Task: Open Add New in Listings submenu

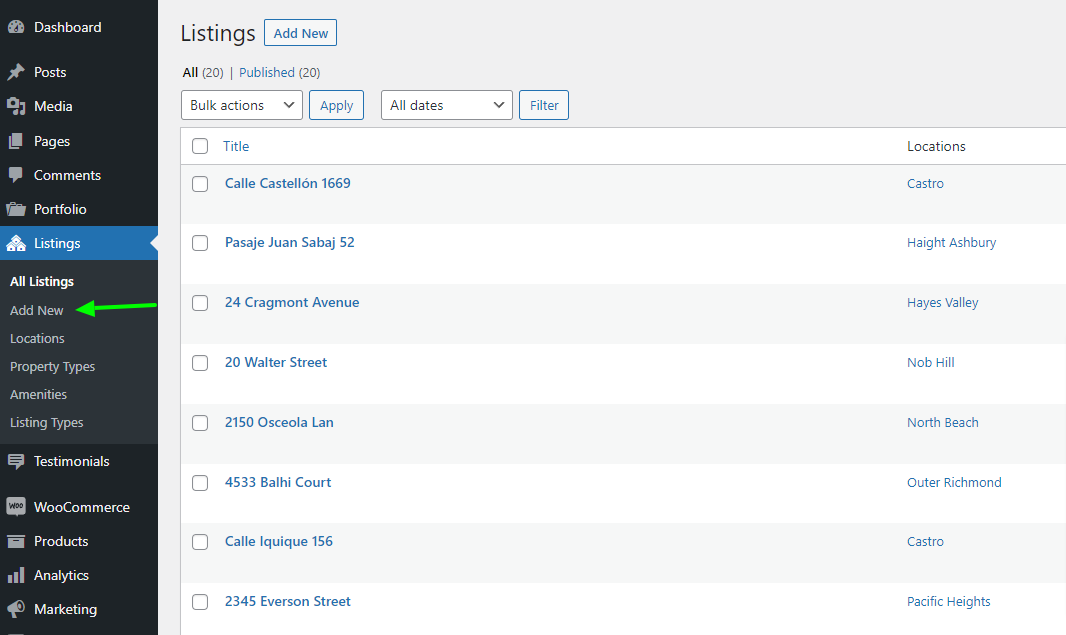Action: 37,310
